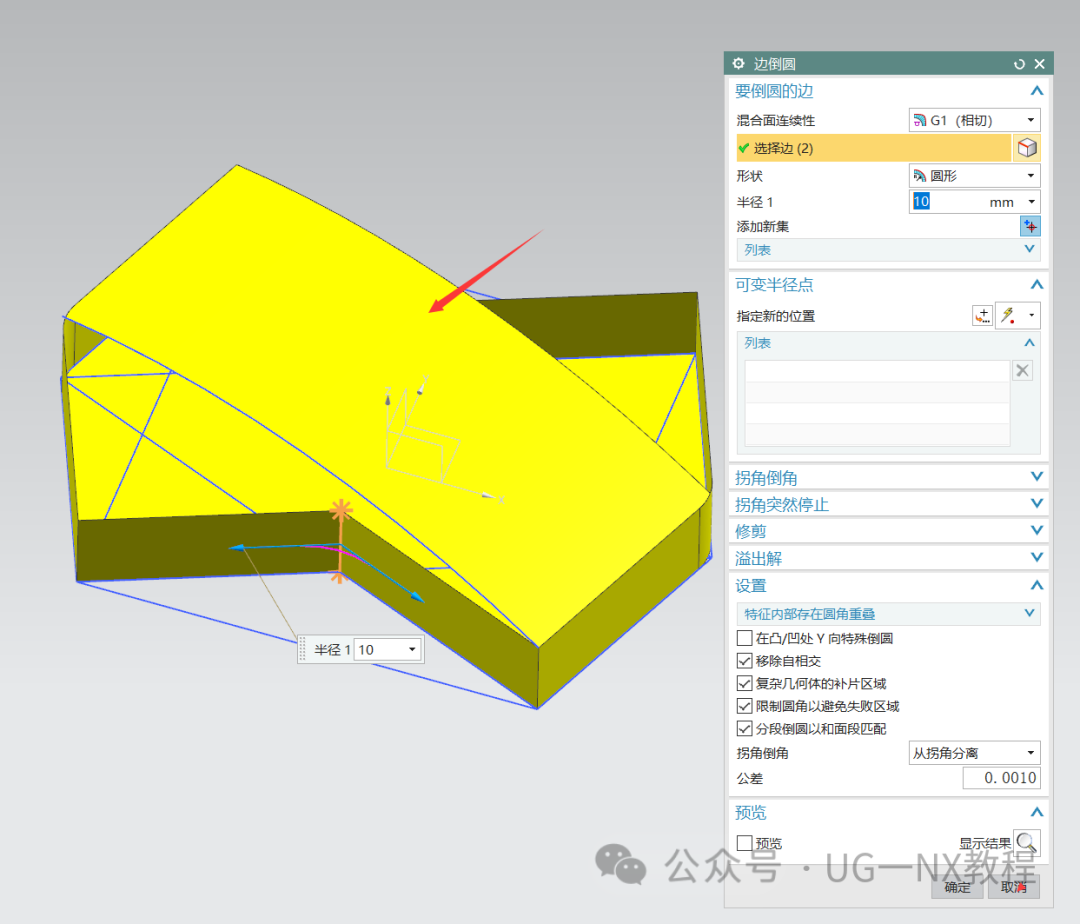Click the body selection cube icon
1080x924 pixels.
pyautogui.click(x=1027, y=148)
